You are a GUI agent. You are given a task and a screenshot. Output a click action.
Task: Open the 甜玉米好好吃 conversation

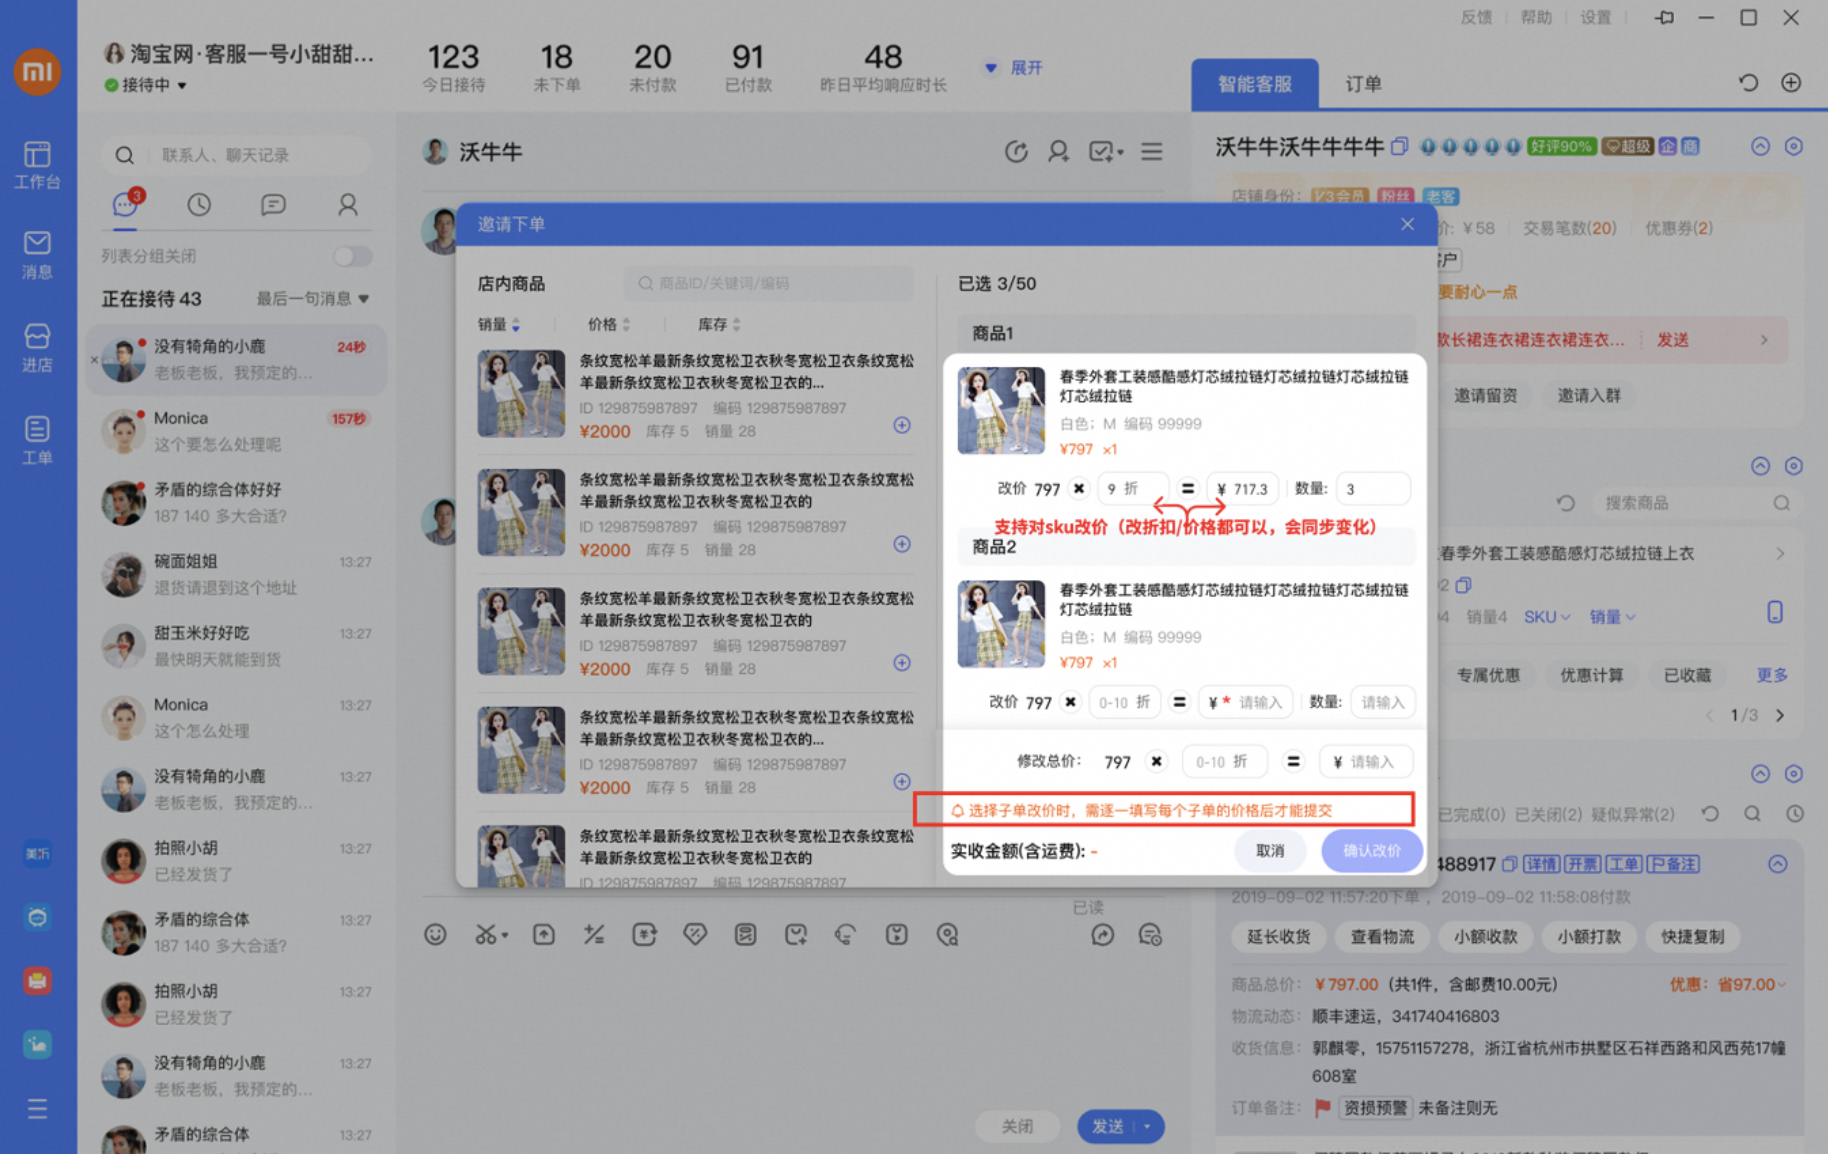tap(237, 646)
